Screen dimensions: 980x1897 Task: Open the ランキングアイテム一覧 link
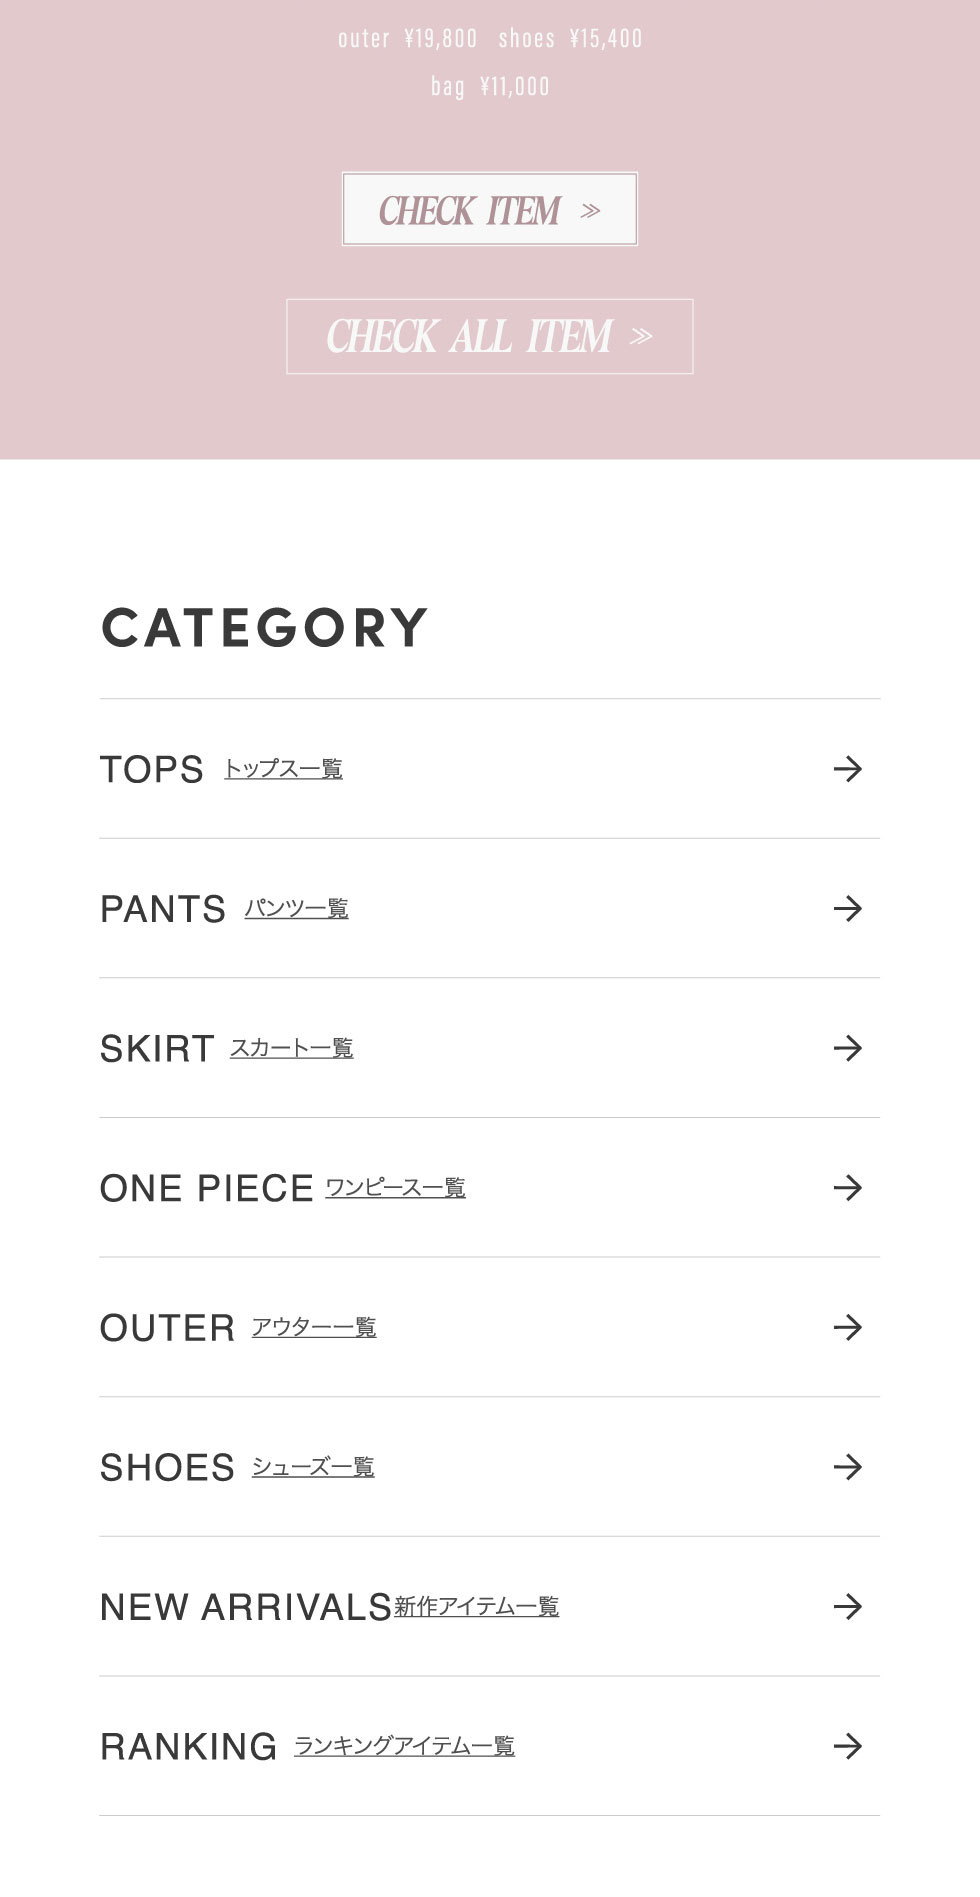[404, 1746]
